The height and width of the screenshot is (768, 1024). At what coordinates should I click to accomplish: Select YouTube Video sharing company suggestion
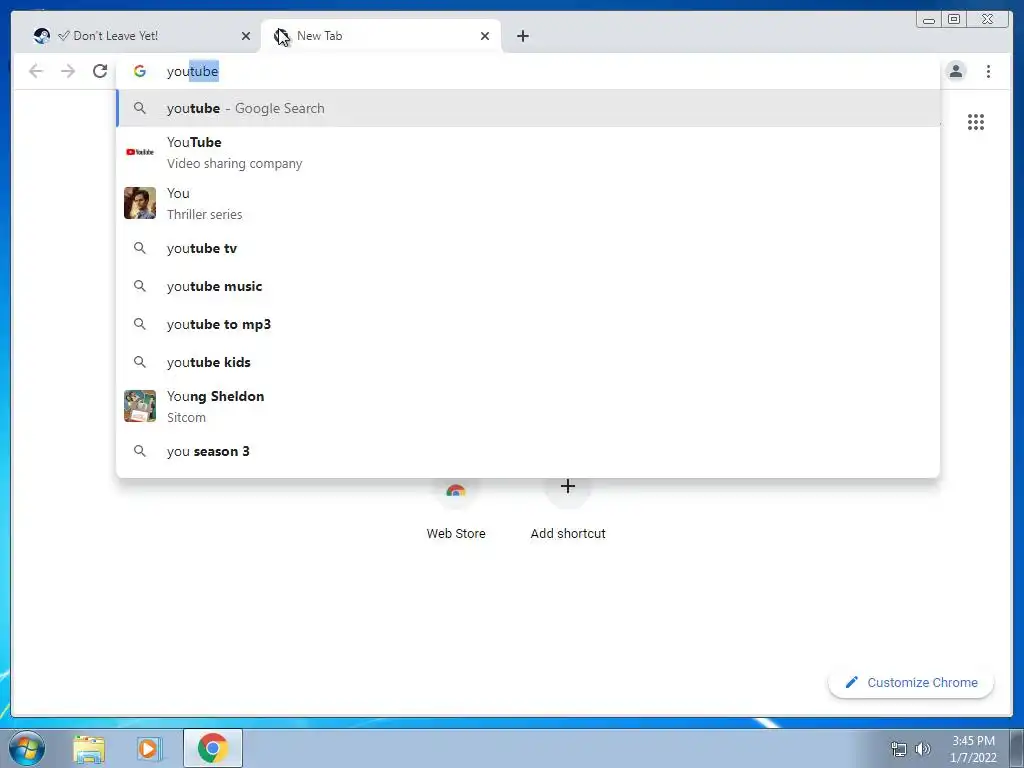point(528,152)
